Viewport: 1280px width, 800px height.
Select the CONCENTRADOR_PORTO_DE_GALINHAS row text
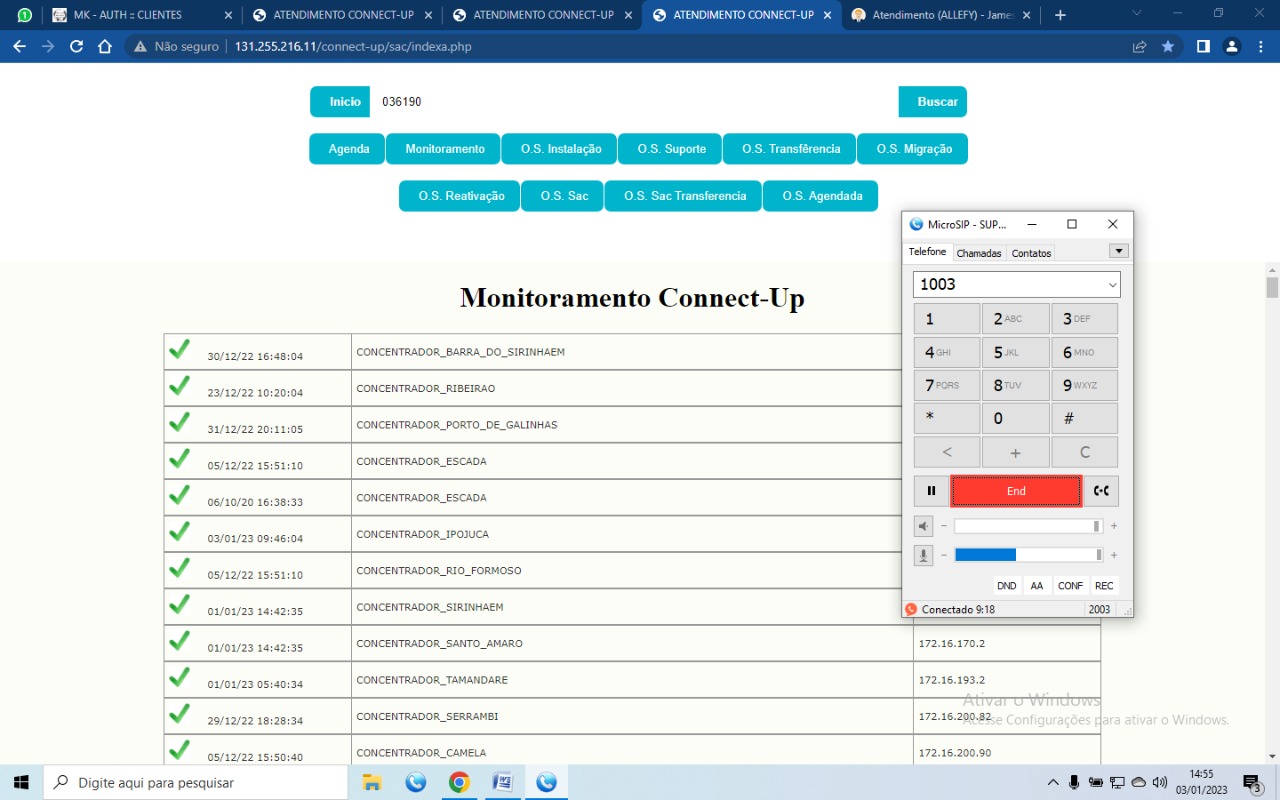(457, 425)
